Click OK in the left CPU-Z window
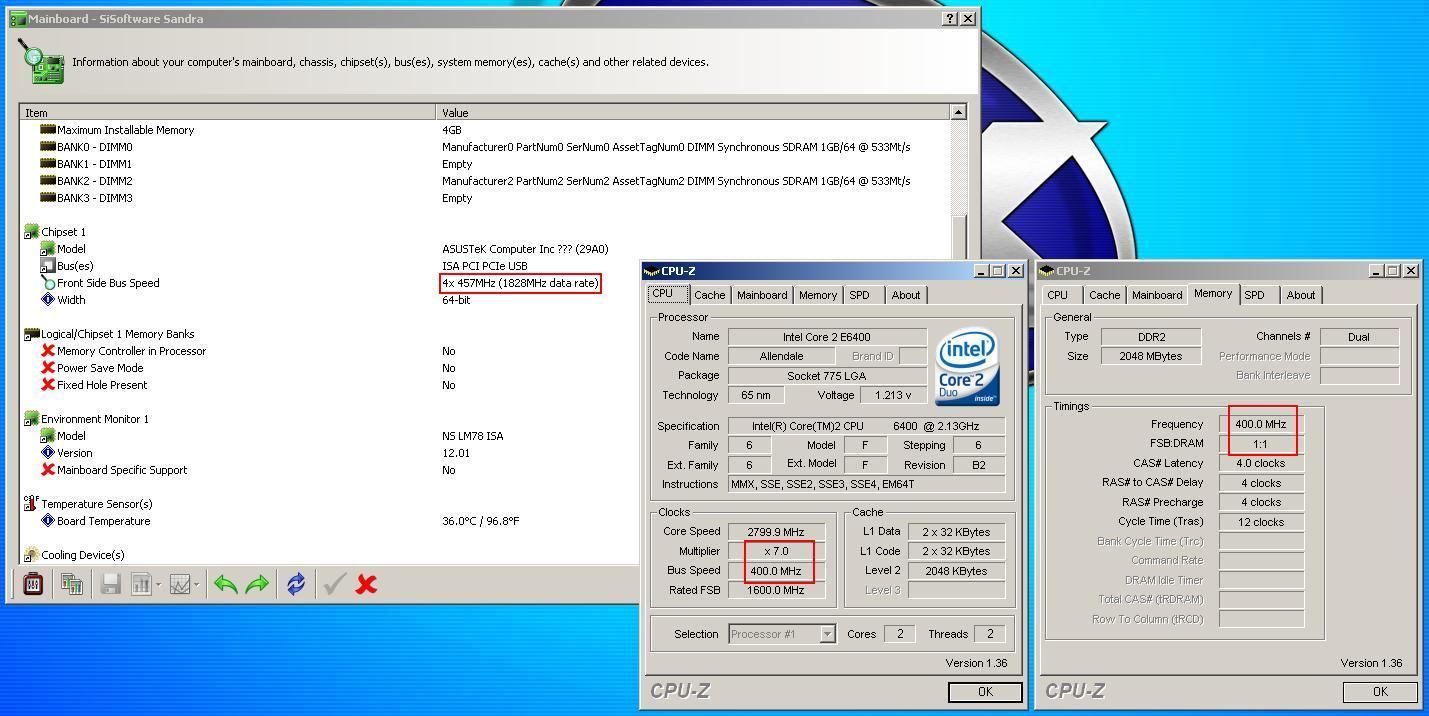This screenshot has height=716, width=1429. 985,692
